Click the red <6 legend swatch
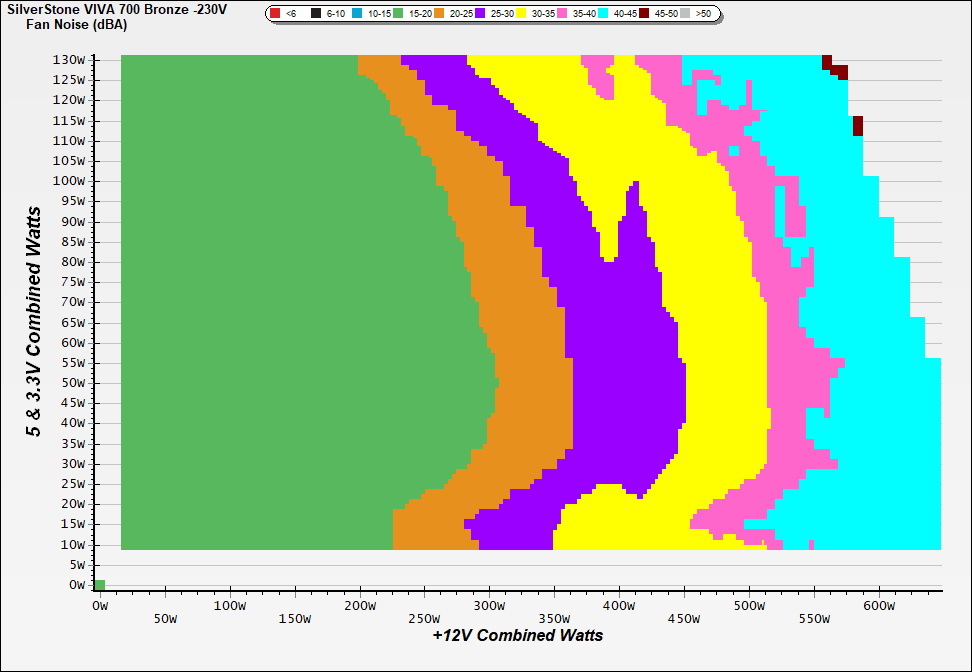Image resolution: width=972 pixels, height=672 pixels. 275,14
